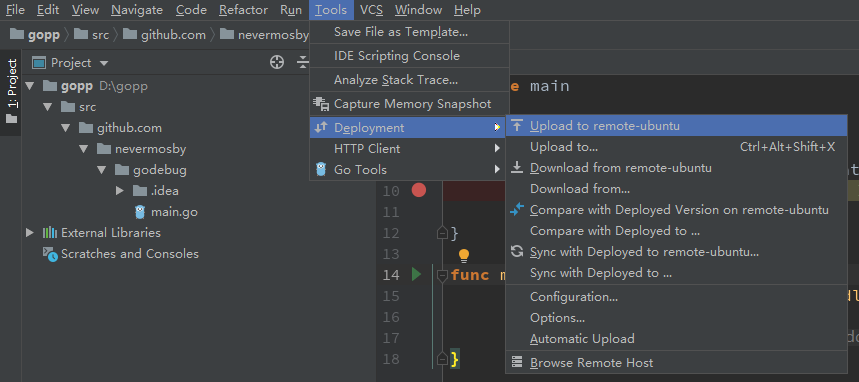Select main.go in project tree
The image size is (859, 382).
click(x=175, y=212)
